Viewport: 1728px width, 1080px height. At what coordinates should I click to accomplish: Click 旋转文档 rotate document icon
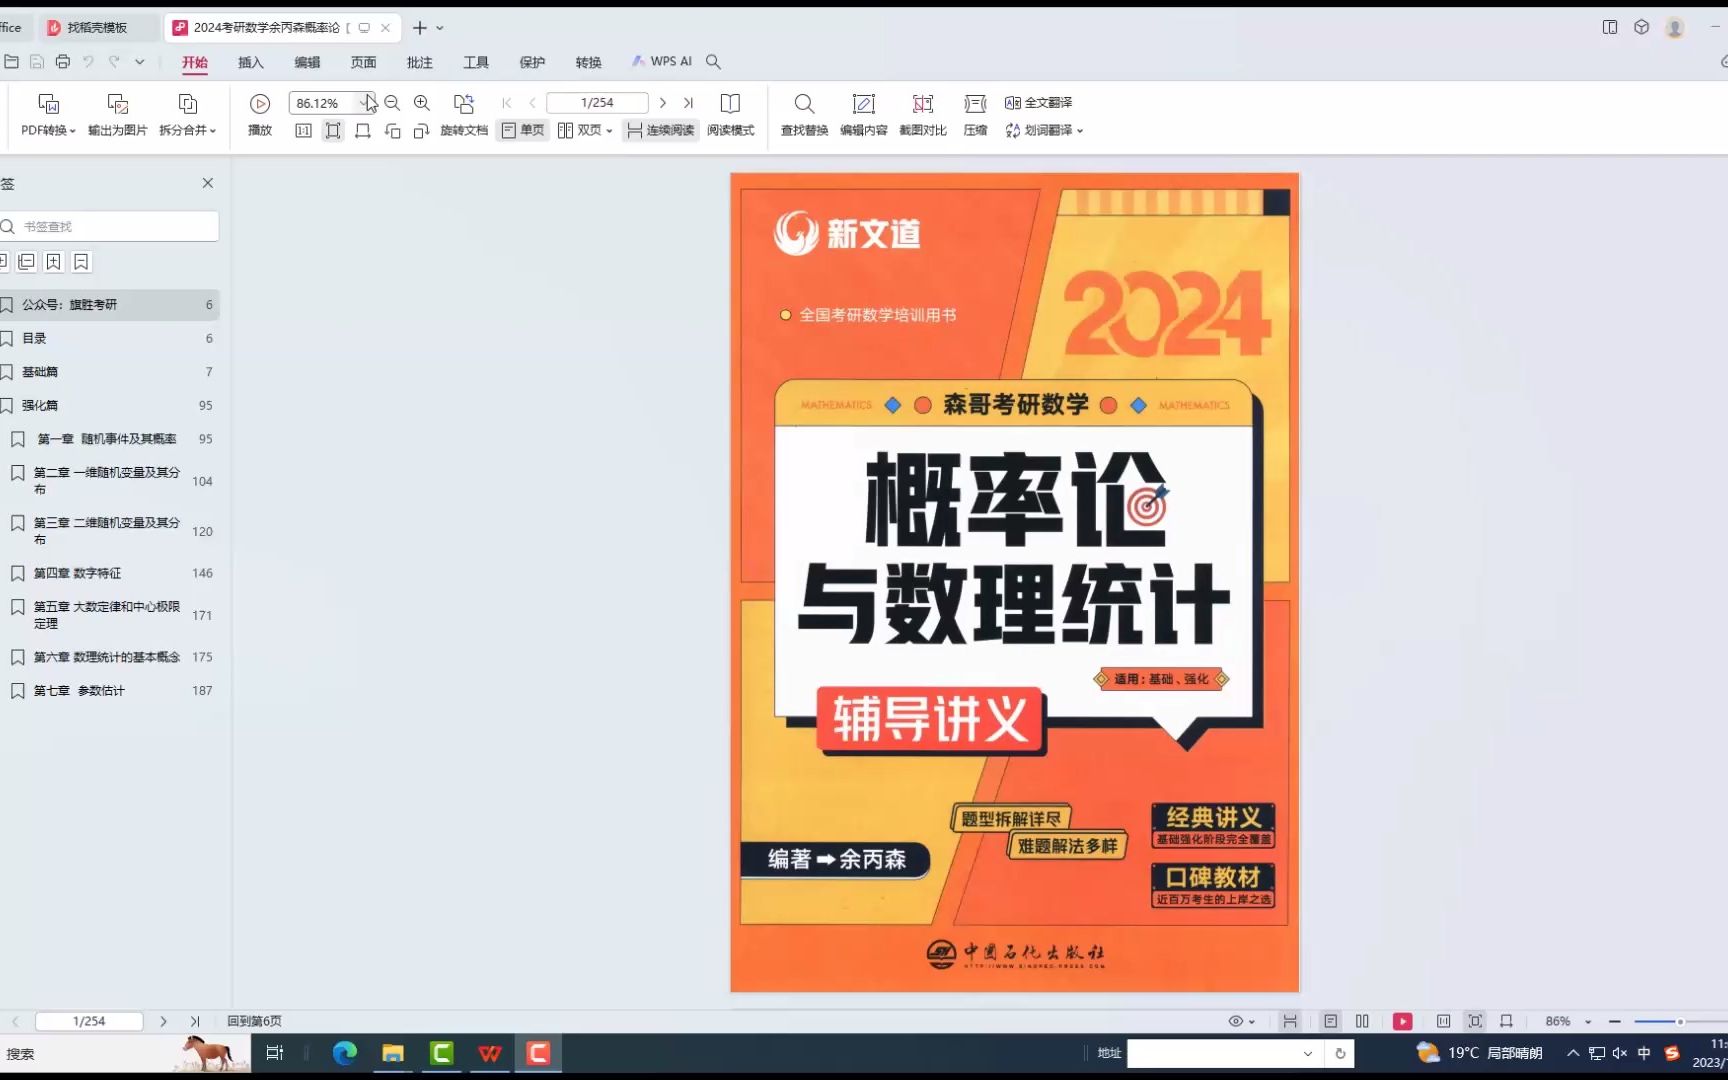coord(464,115)
